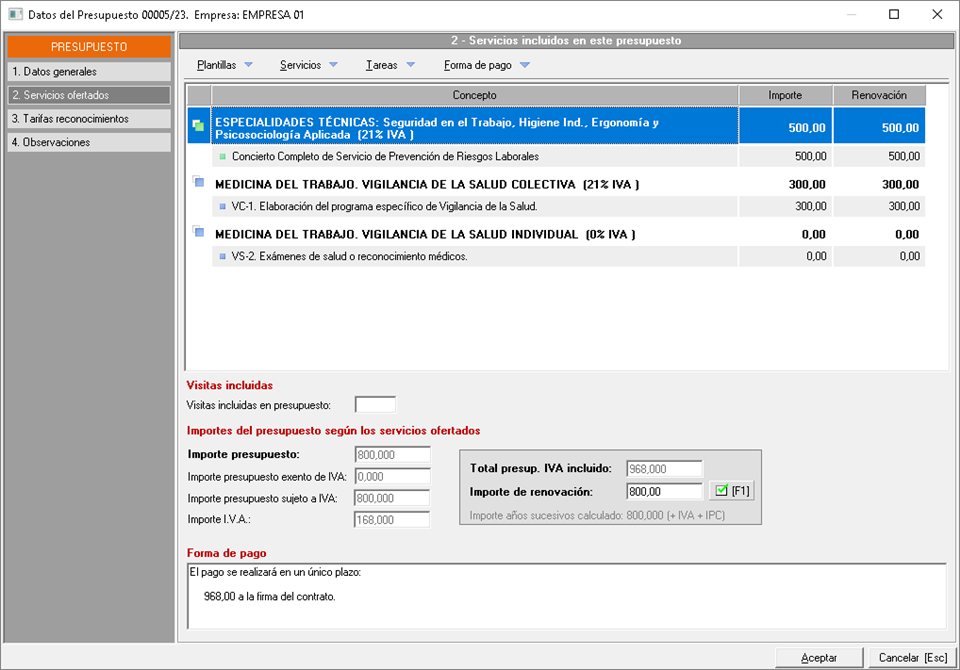Go to Datos generales section
This screenshot has height=670, width=960.
pos(89,72)
